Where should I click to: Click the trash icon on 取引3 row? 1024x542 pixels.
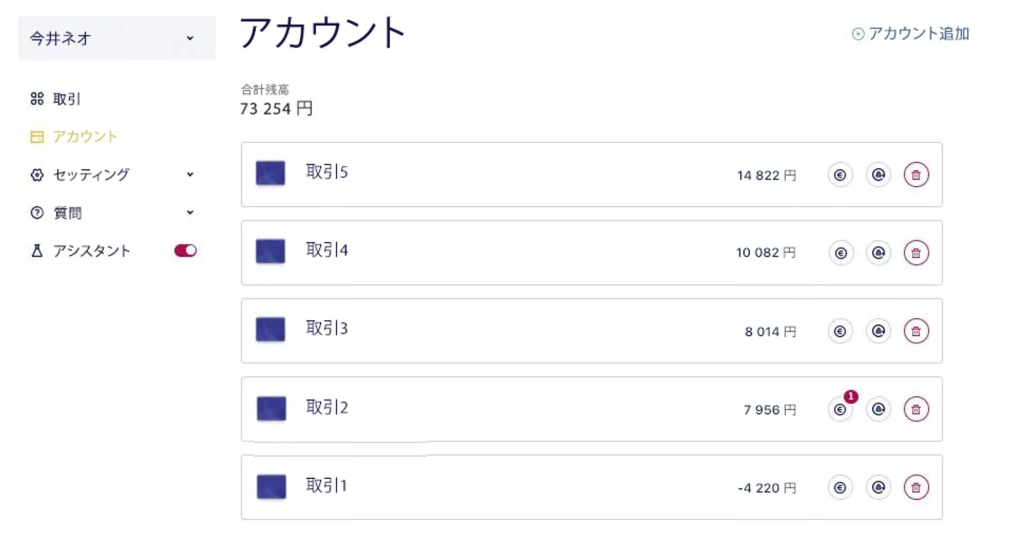[916, 331]
